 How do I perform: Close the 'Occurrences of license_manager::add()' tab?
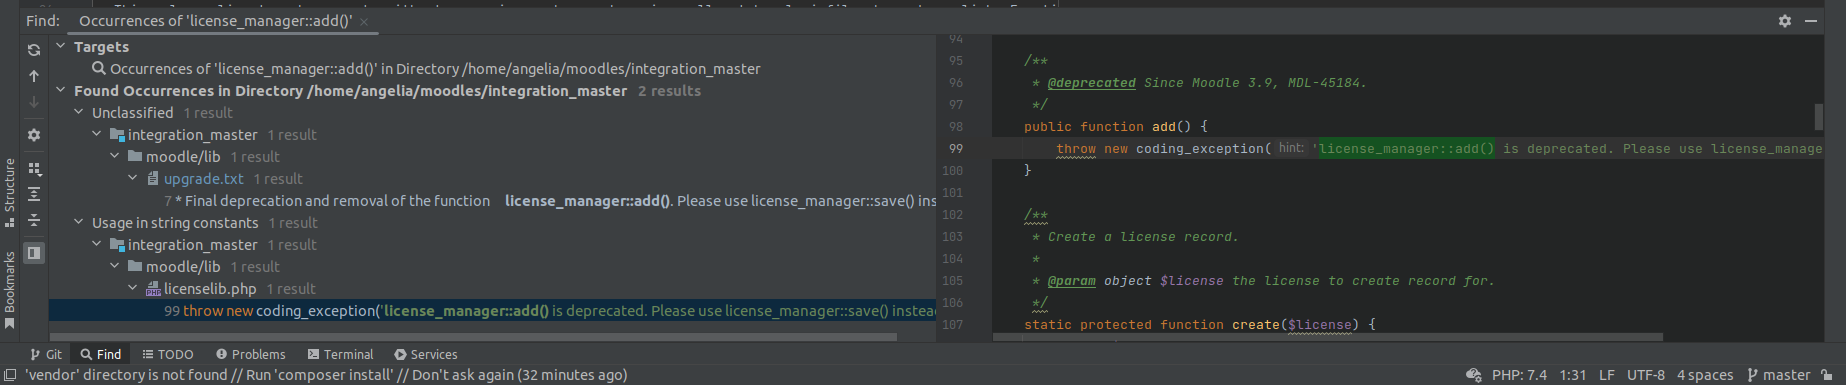coord(364,21)
